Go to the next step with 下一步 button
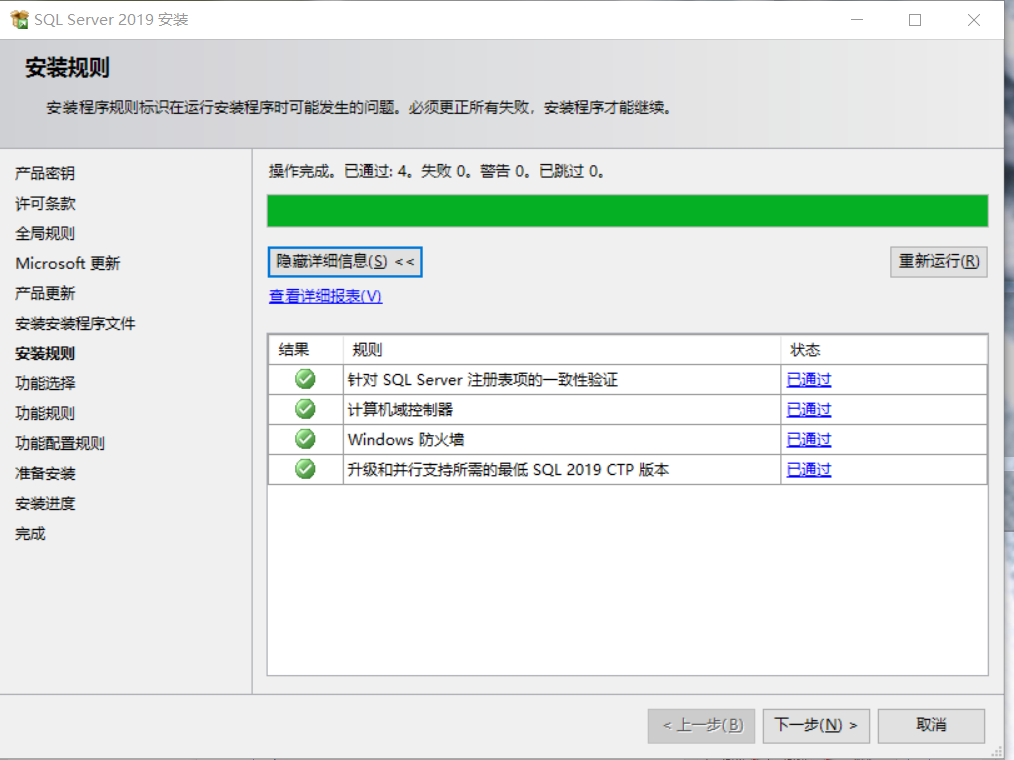This screenshot has width=1014, height=760. point(816,726)
